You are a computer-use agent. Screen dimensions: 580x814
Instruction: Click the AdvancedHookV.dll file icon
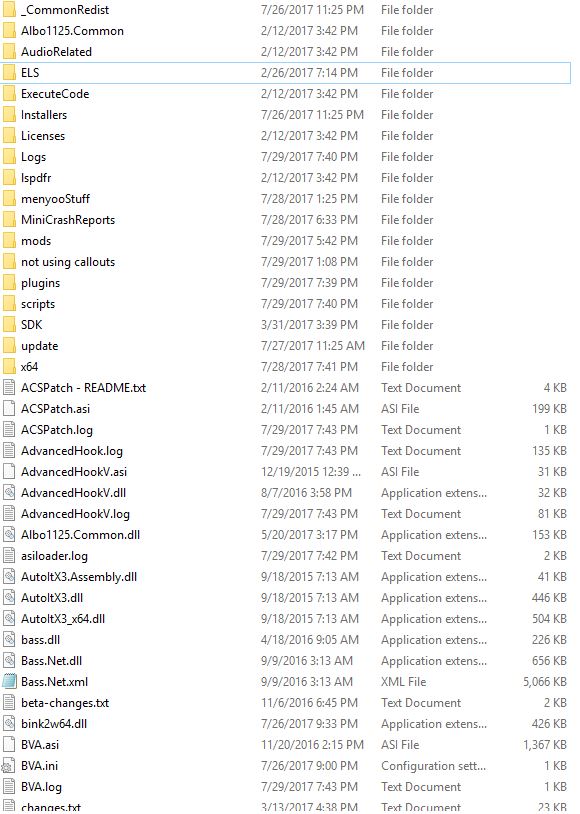pos(9,493)
